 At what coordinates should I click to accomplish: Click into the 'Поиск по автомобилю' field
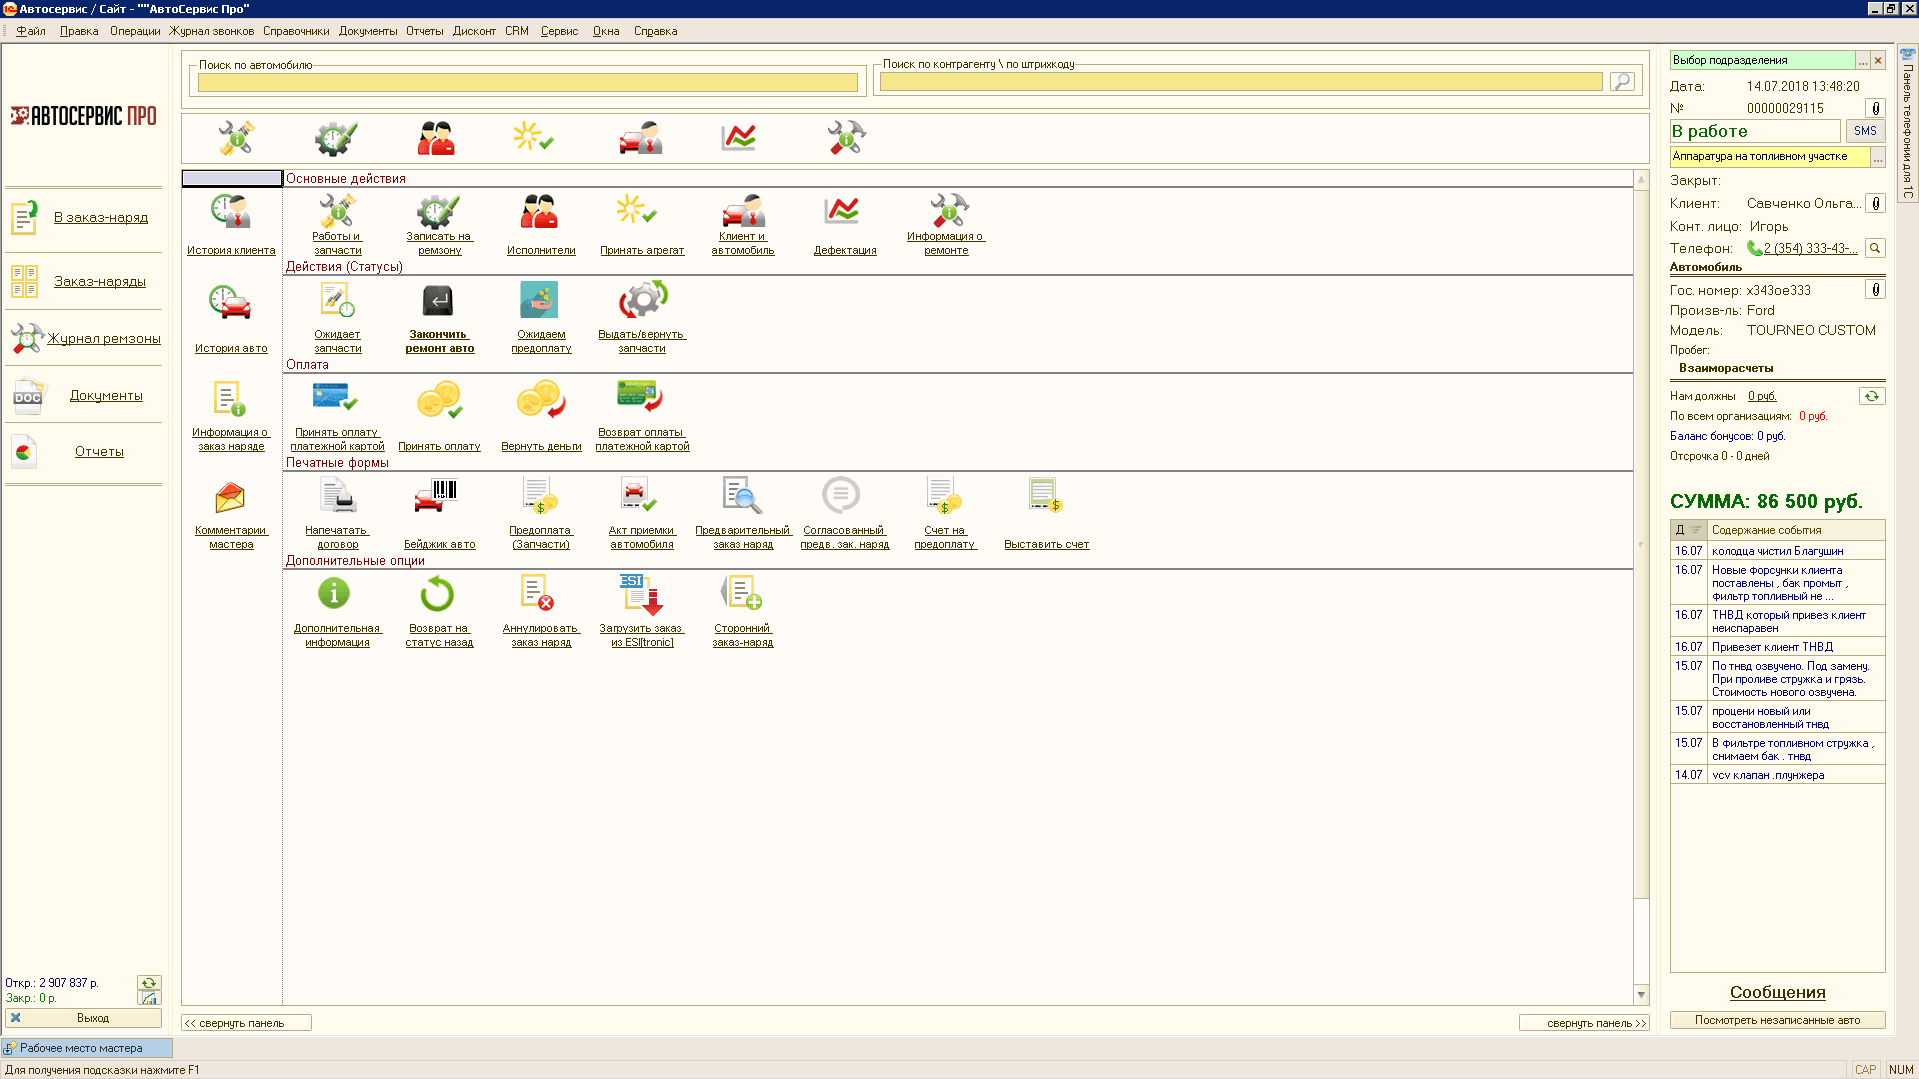click(x=527, y=82)
